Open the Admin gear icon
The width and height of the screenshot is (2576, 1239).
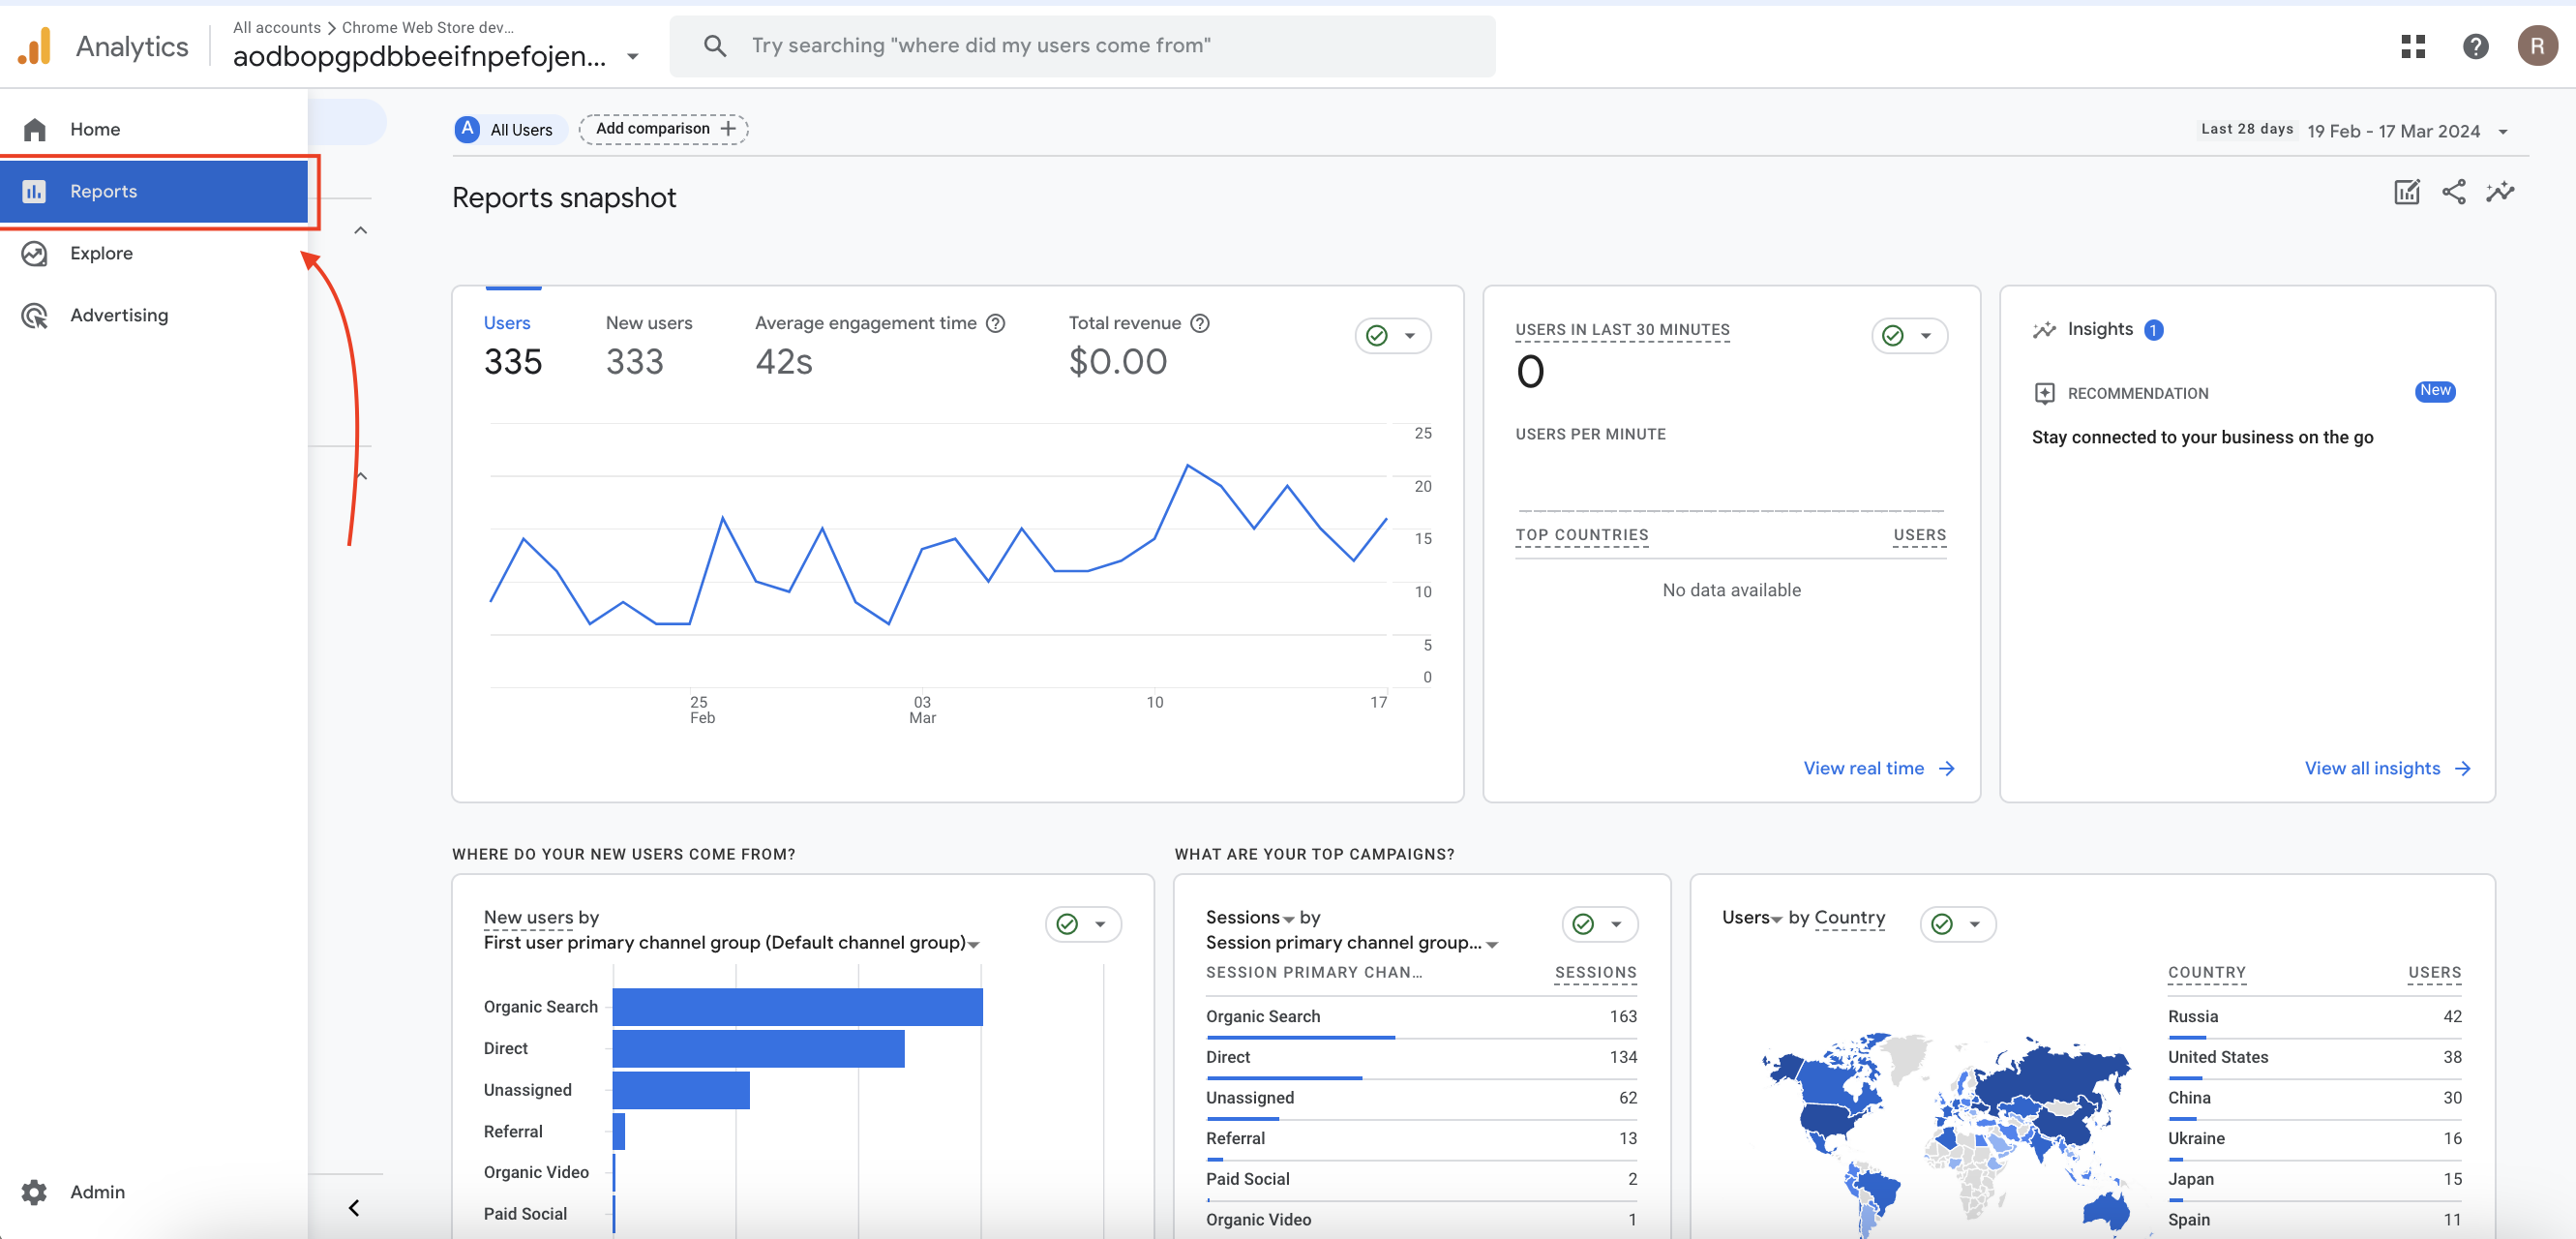35,1191
